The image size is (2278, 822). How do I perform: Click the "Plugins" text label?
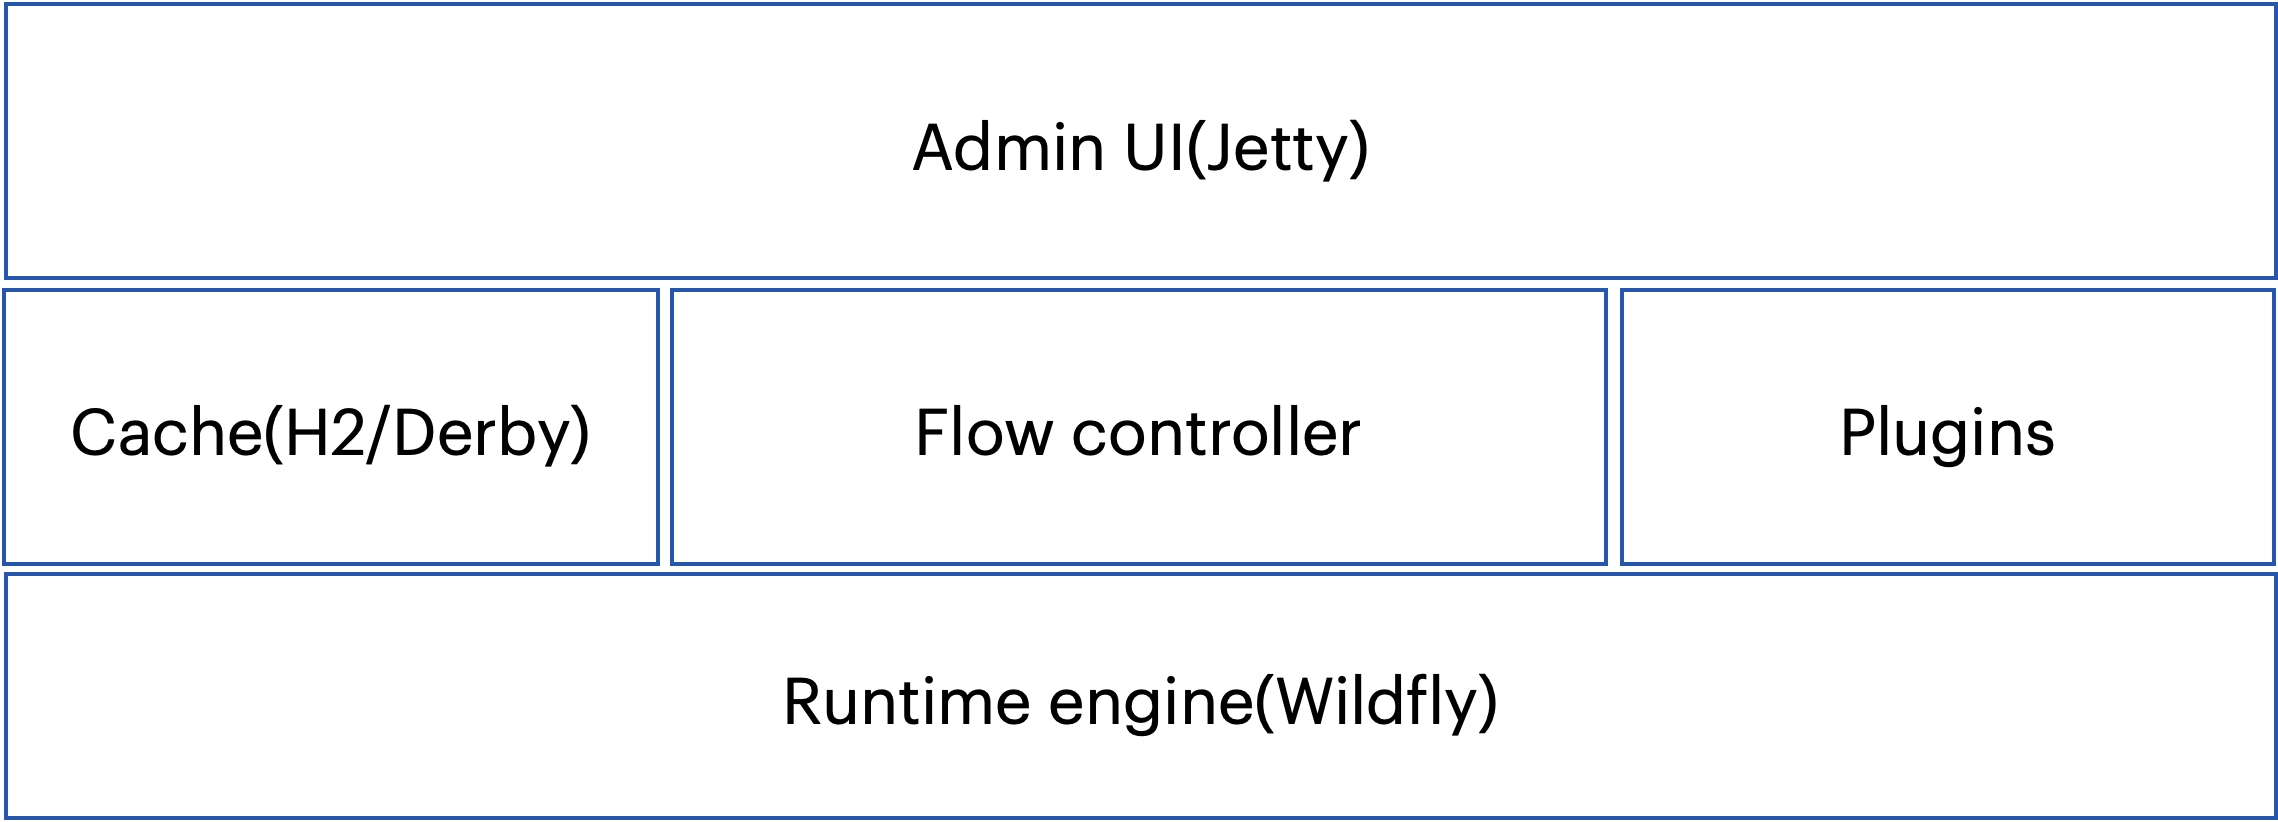pyautogui.click(x=1947, y=435)
